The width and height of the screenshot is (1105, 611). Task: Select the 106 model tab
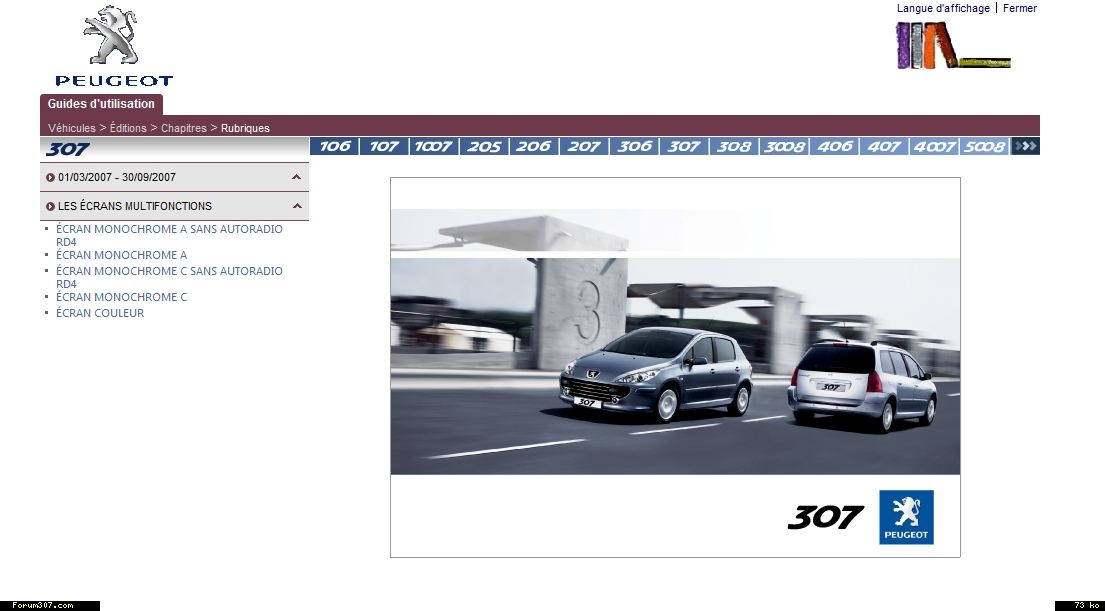335,147
